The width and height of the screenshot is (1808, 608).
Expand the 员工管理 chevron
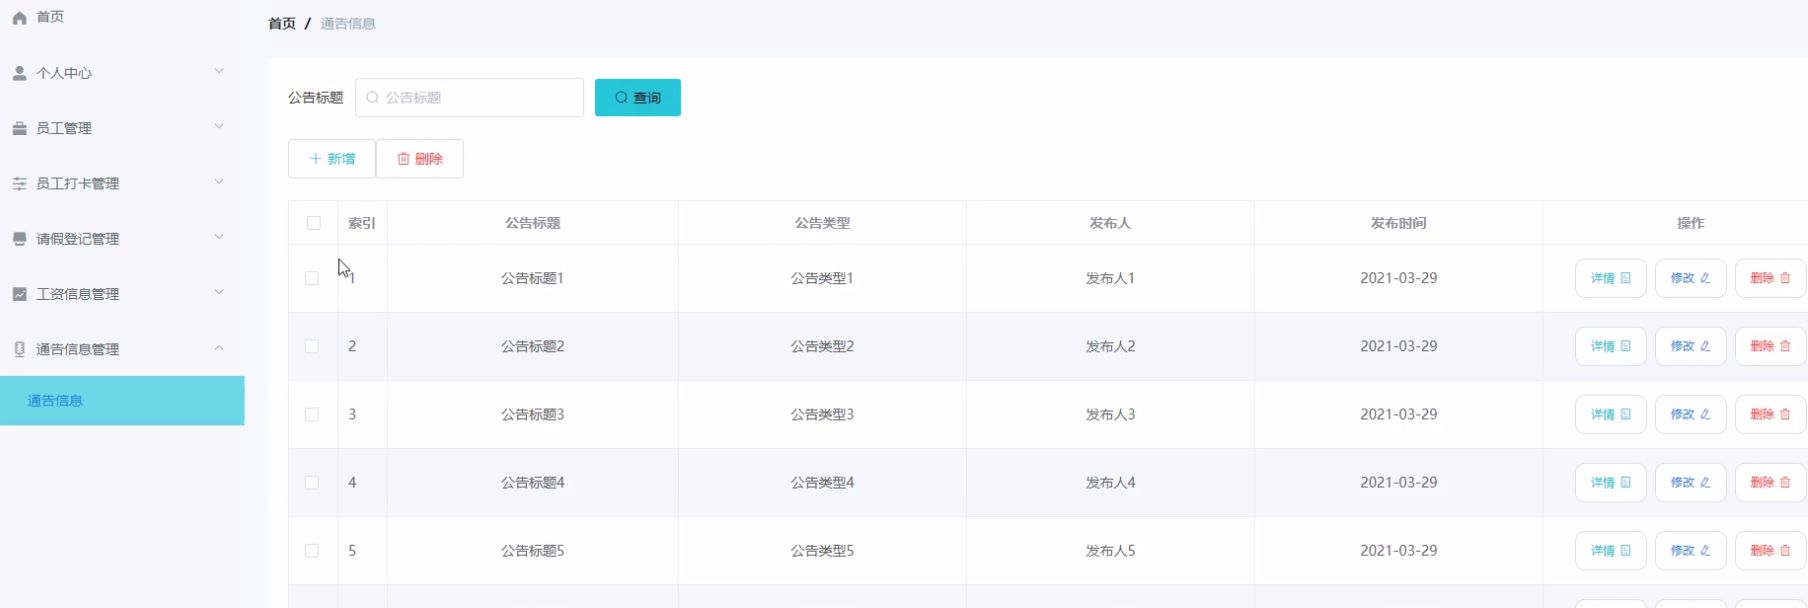[x=219, y=126]
